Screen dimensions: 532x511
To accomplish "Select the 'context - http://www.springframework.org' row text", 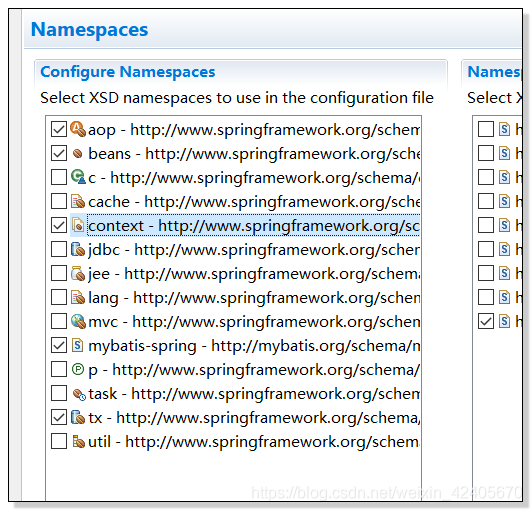I will coord(253,226).
